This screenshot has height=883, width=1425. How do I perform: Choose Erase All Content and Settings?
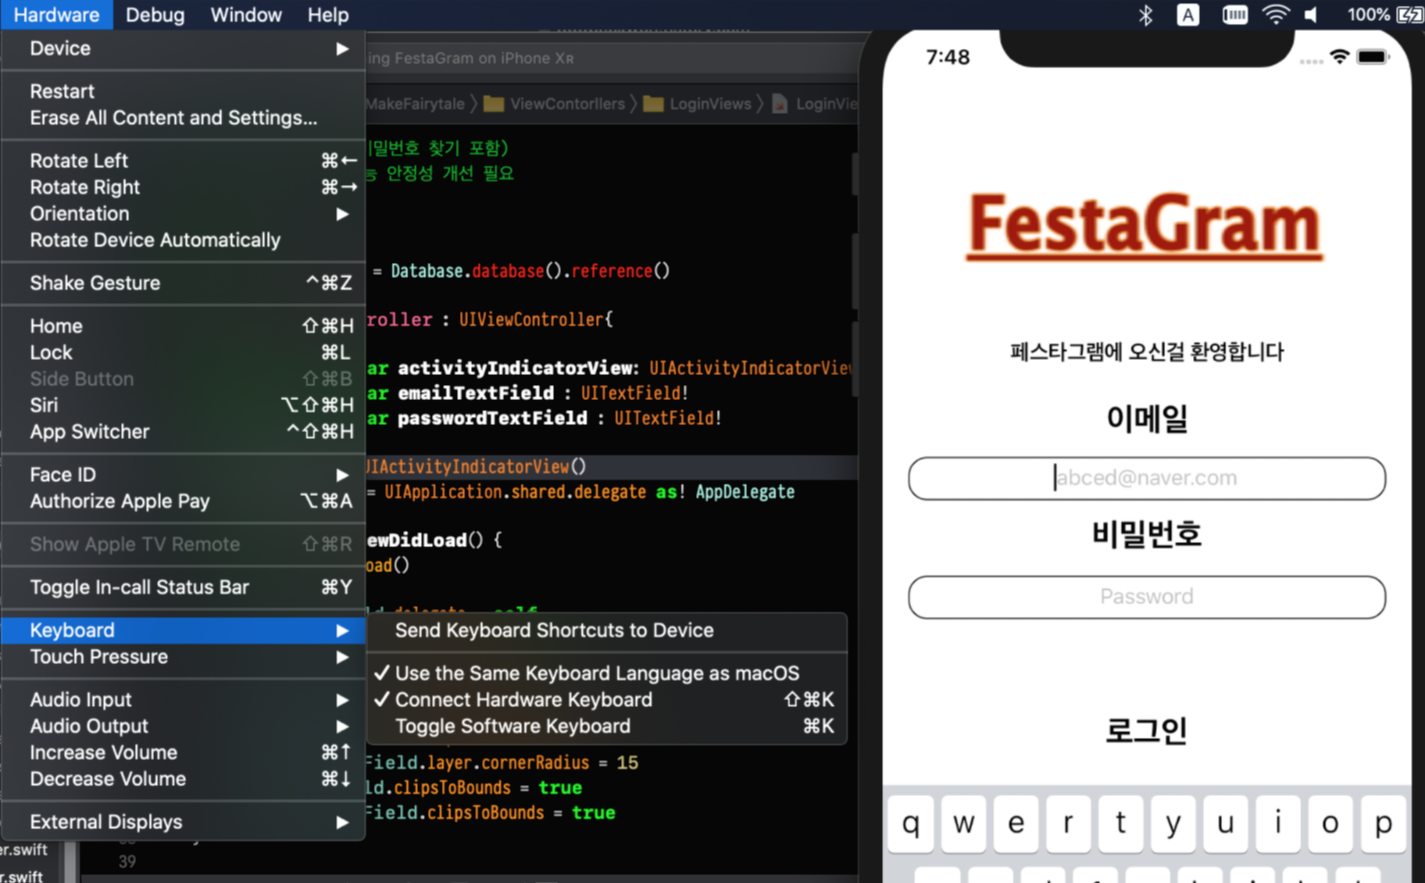(183, 118)
